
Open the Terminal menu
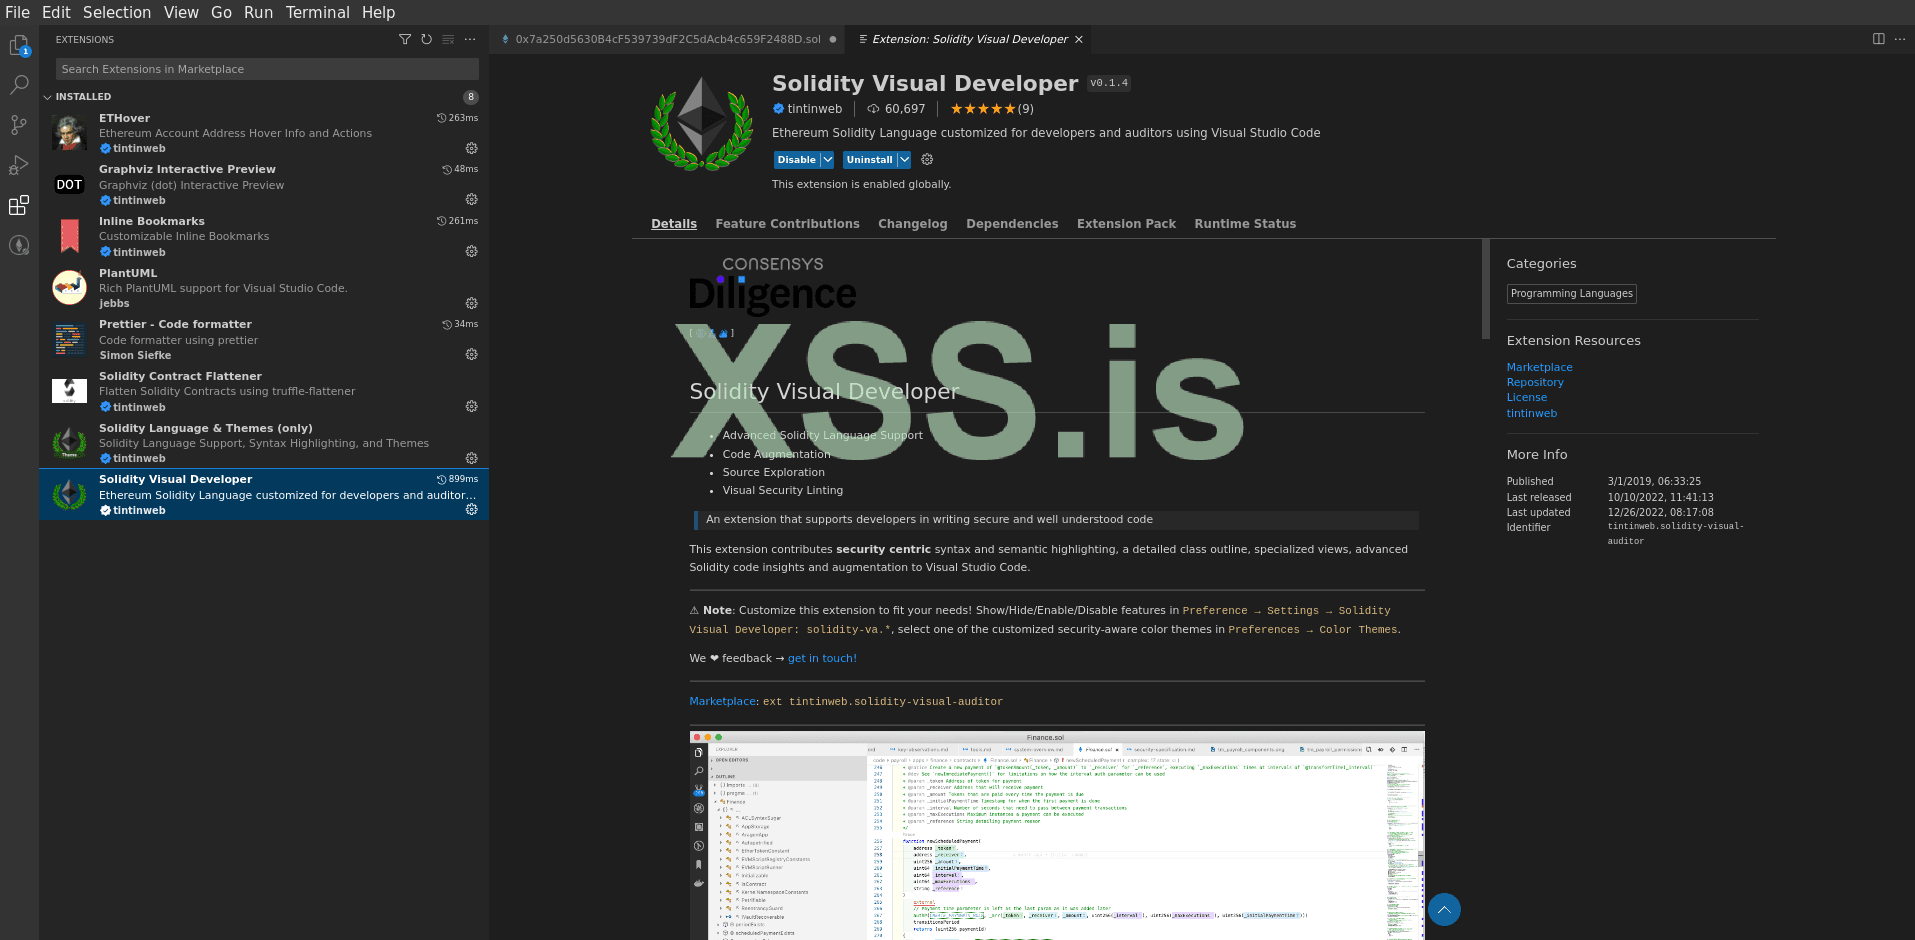(x=317, y=12)
